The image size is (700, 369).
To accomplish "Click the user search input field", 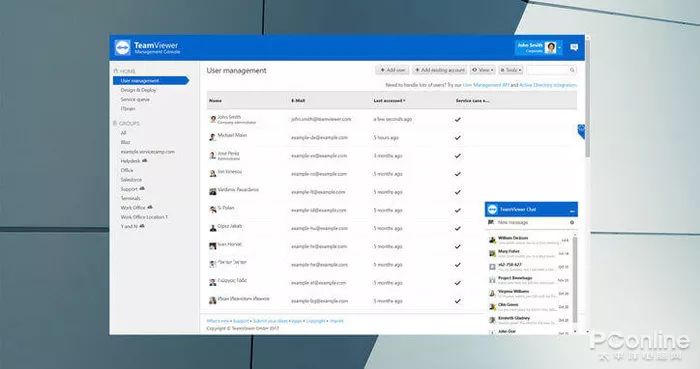I will tap(547, 70).
